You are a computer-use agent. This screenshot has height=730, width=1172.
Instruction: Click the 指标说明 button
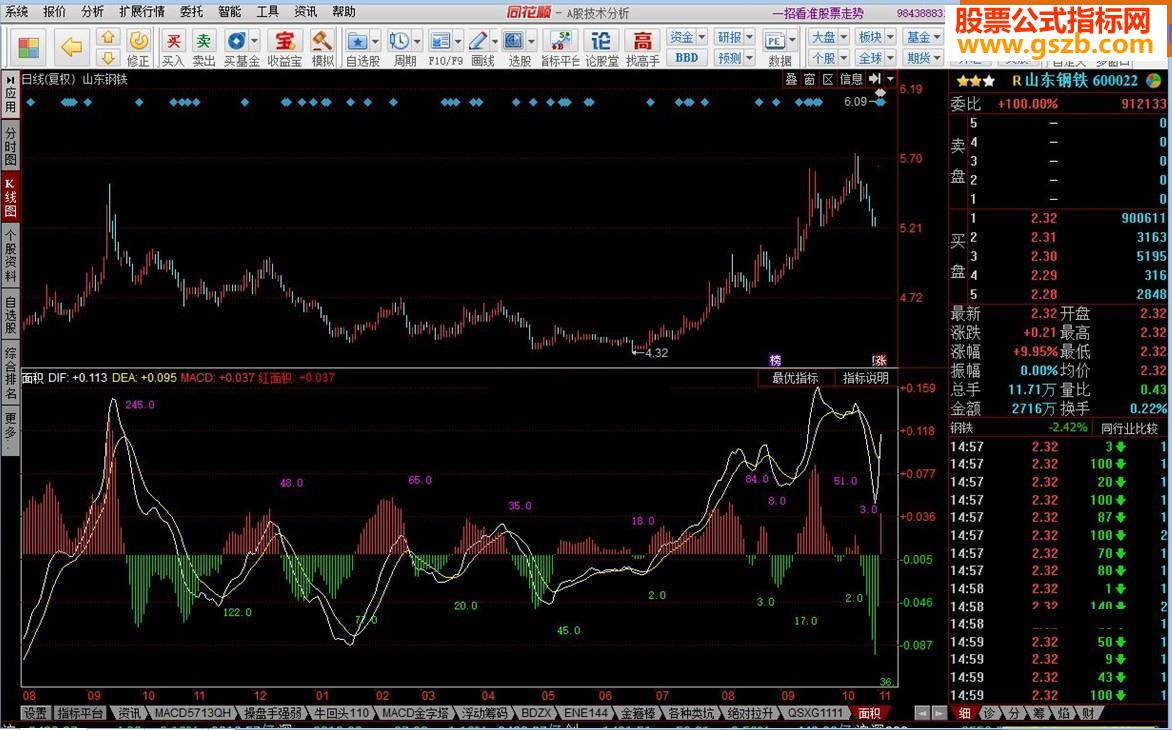pyautogui.click(x=866, y=378)
